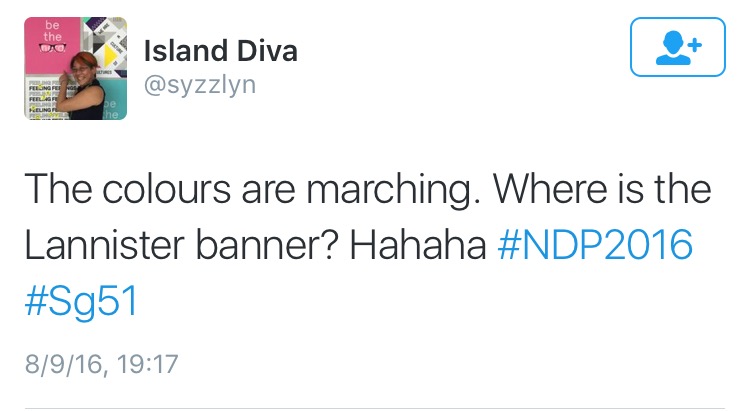Click the divider line below the tweet

[375, 408]
